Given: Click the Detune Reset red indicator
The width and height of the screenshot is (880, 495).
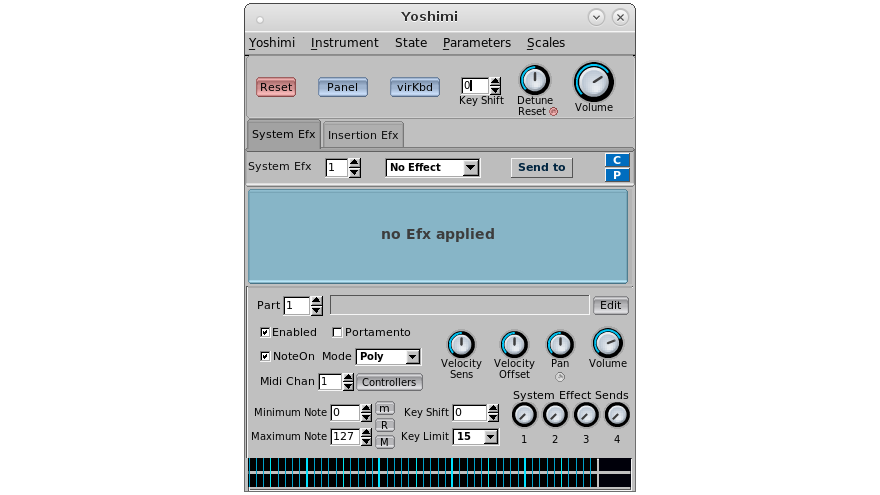Looking at the screenshot, I should [553, 111].
